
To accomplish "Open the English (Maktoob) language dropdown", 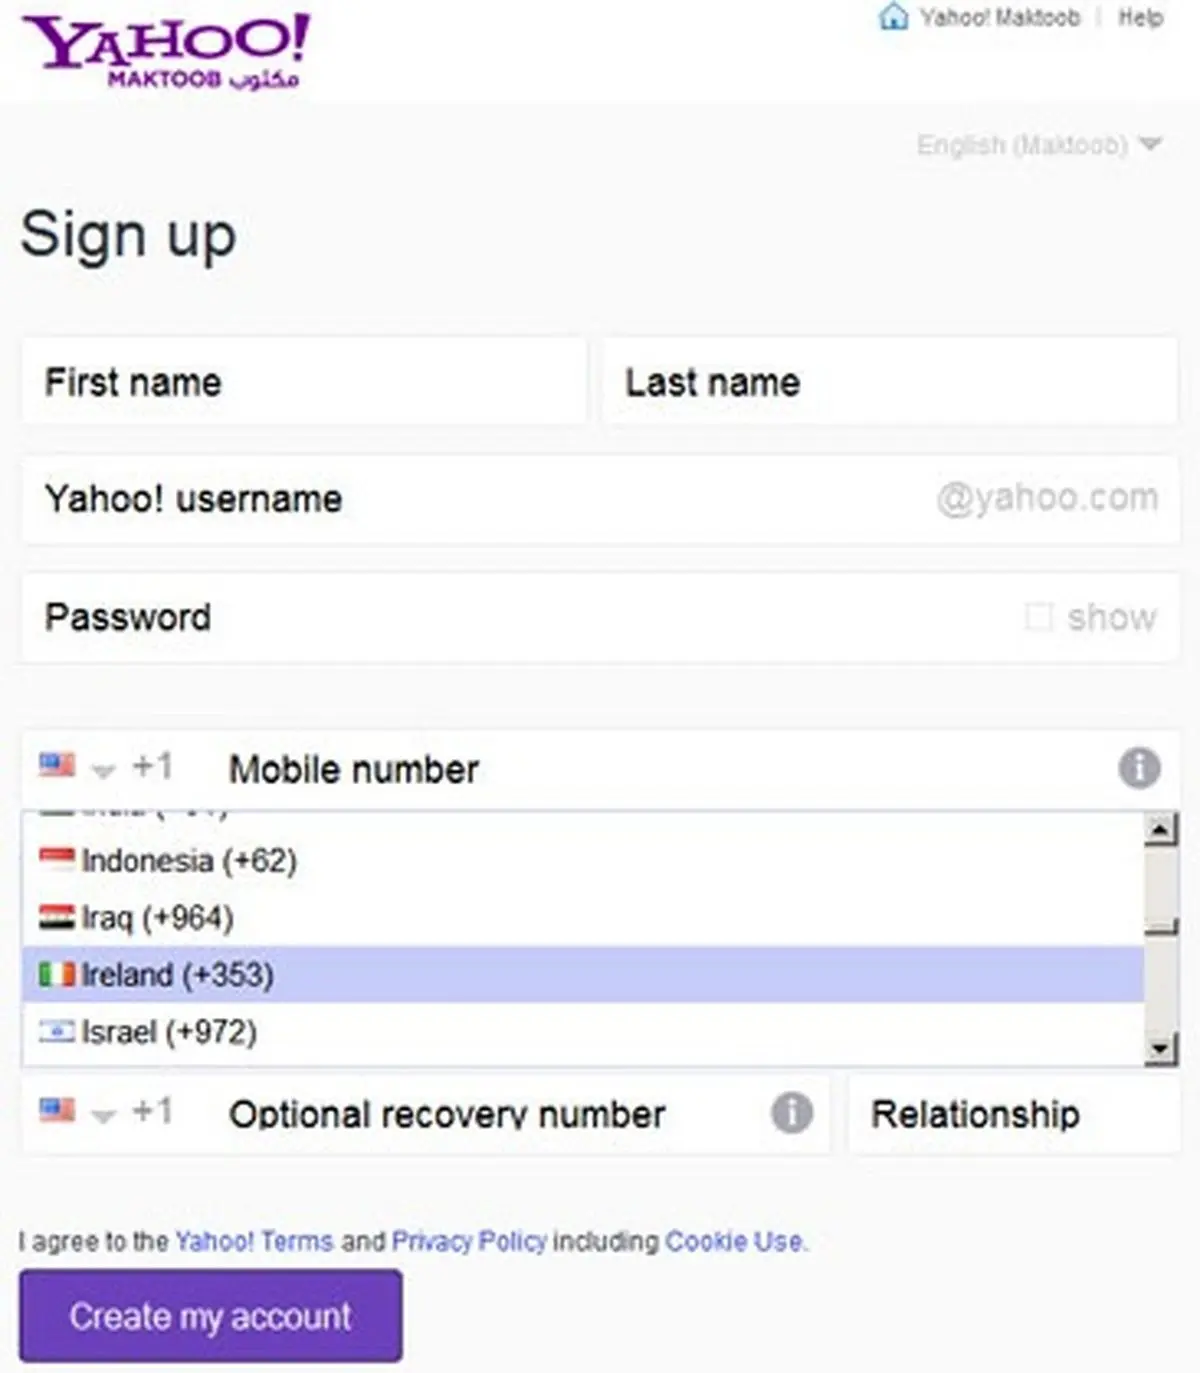I will pyautogui.click(x=1038, y=145).
